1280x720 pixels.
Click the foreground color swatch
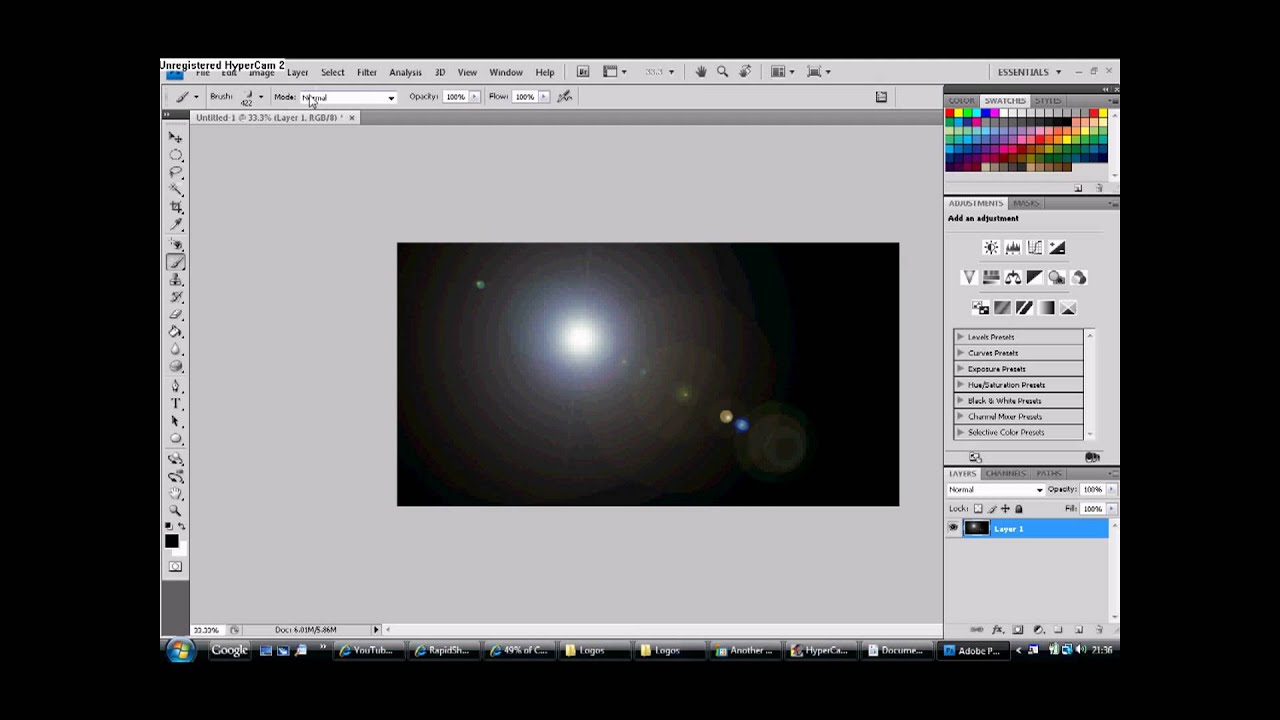[x=172, y=541]
